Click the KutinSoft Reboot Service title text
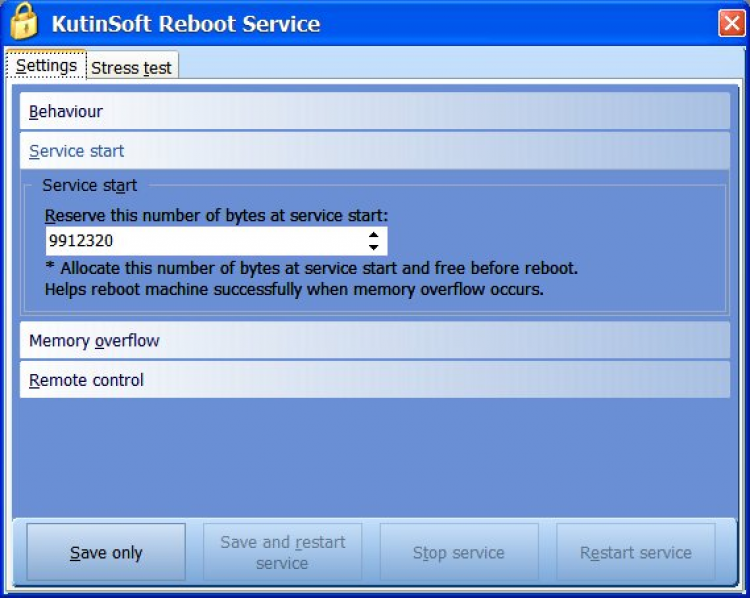This screenshot has width=750, height=598. tap(186, 23)
